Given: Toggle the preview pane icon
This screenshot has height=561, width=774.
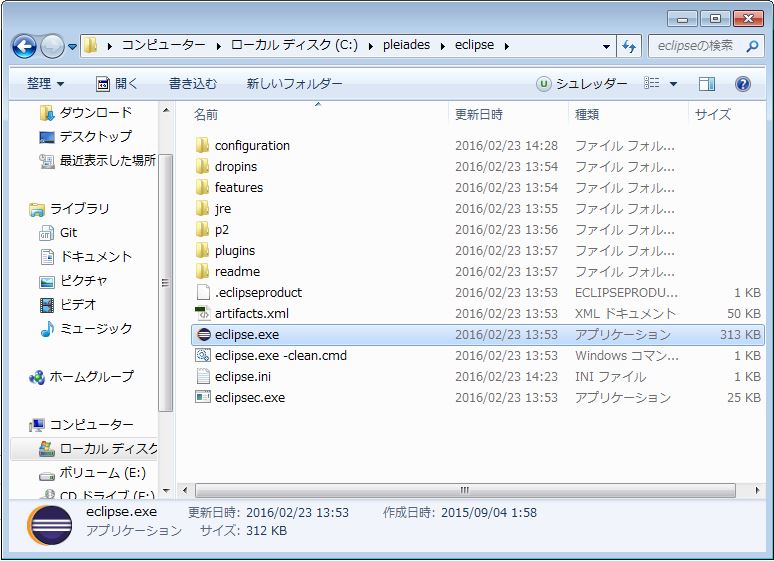Looking at the screenshot, I should (707, 83).
